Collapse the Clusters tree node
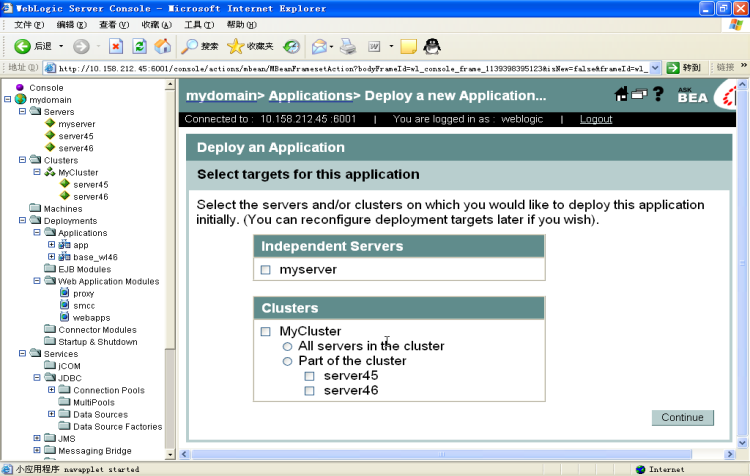 point(22,160)
